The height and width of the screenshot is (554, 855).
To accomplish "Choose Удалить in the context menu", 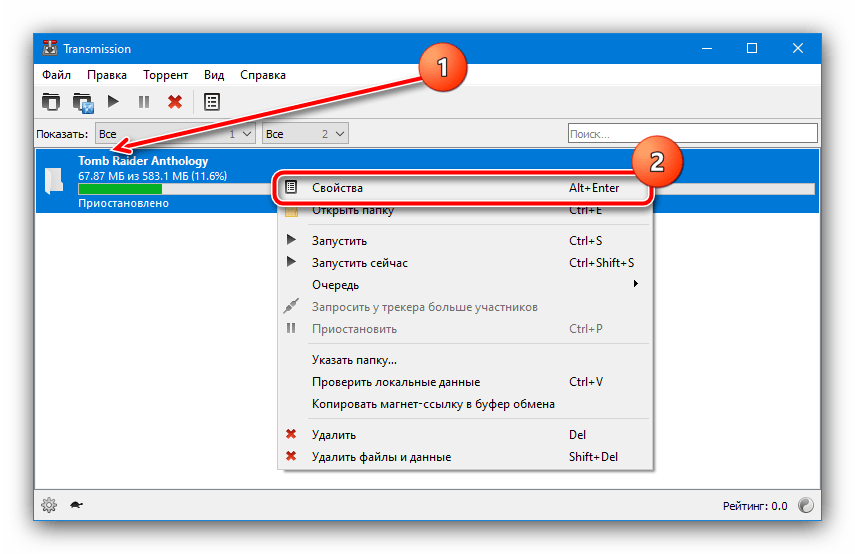I will [x=465, y=435].
